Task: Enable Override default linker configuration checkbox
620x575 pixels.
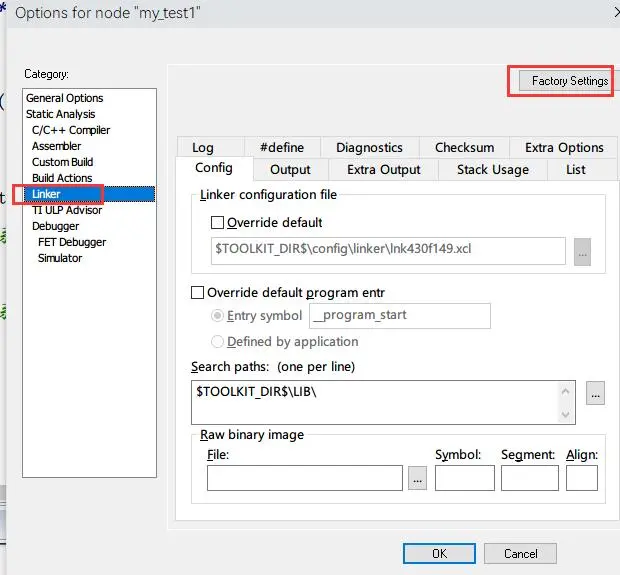Action: [x=218, y=223]
